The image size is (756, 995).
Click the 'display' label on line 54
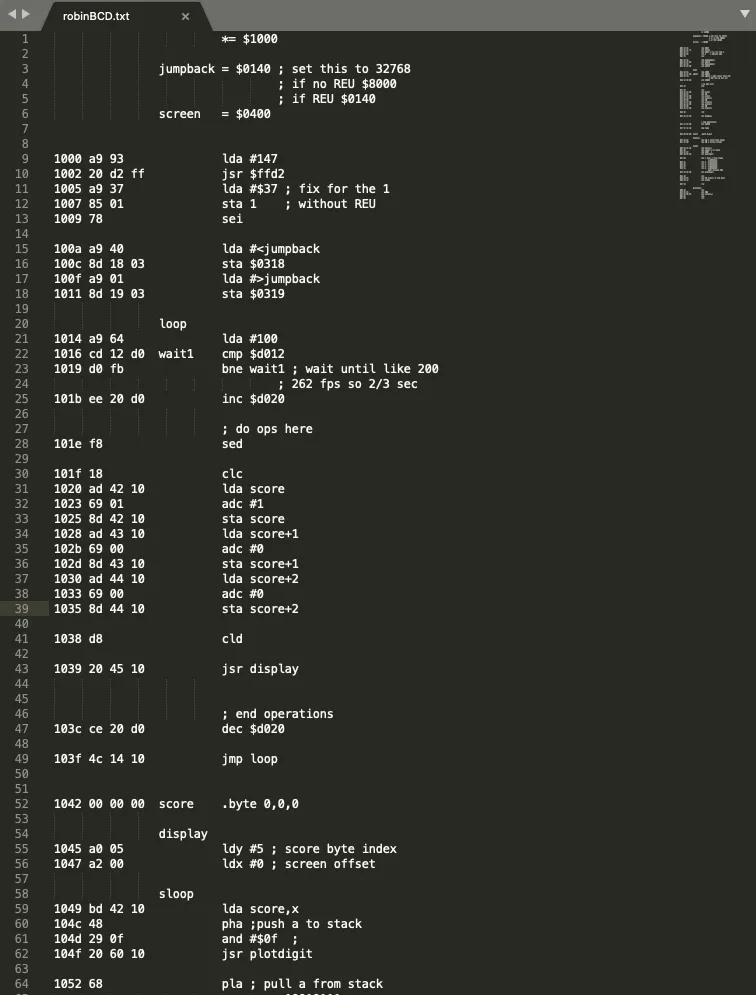183,834
